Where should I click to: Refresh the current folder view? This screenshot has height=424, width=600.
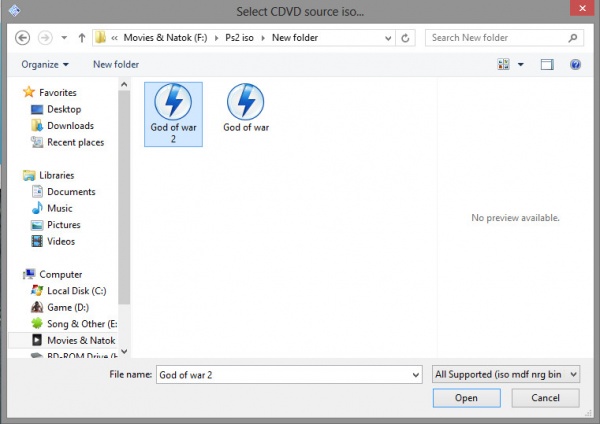[x=405, y=38]
